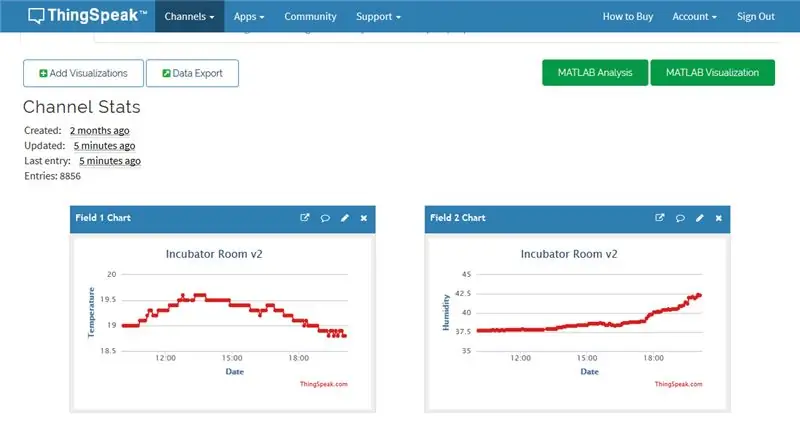Click the 18:00 tick on humidity chart
800x423 pixels.
point(654,358)
